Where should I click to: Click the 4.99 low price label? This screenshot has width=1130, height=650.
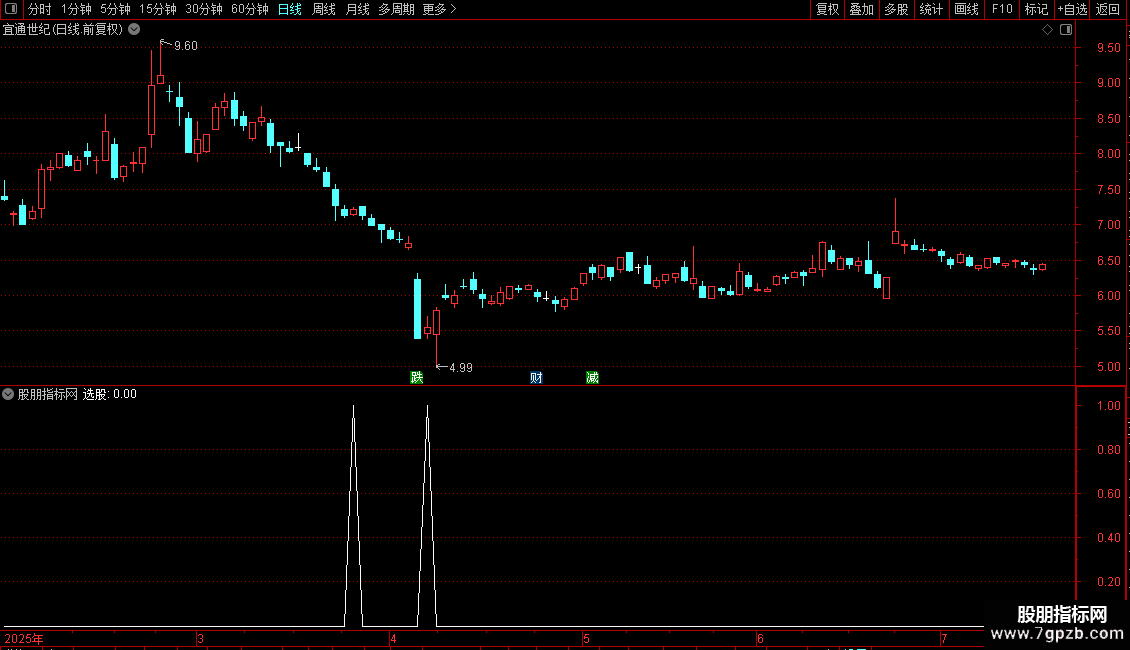pyautogui.click(x=461, y=368)
